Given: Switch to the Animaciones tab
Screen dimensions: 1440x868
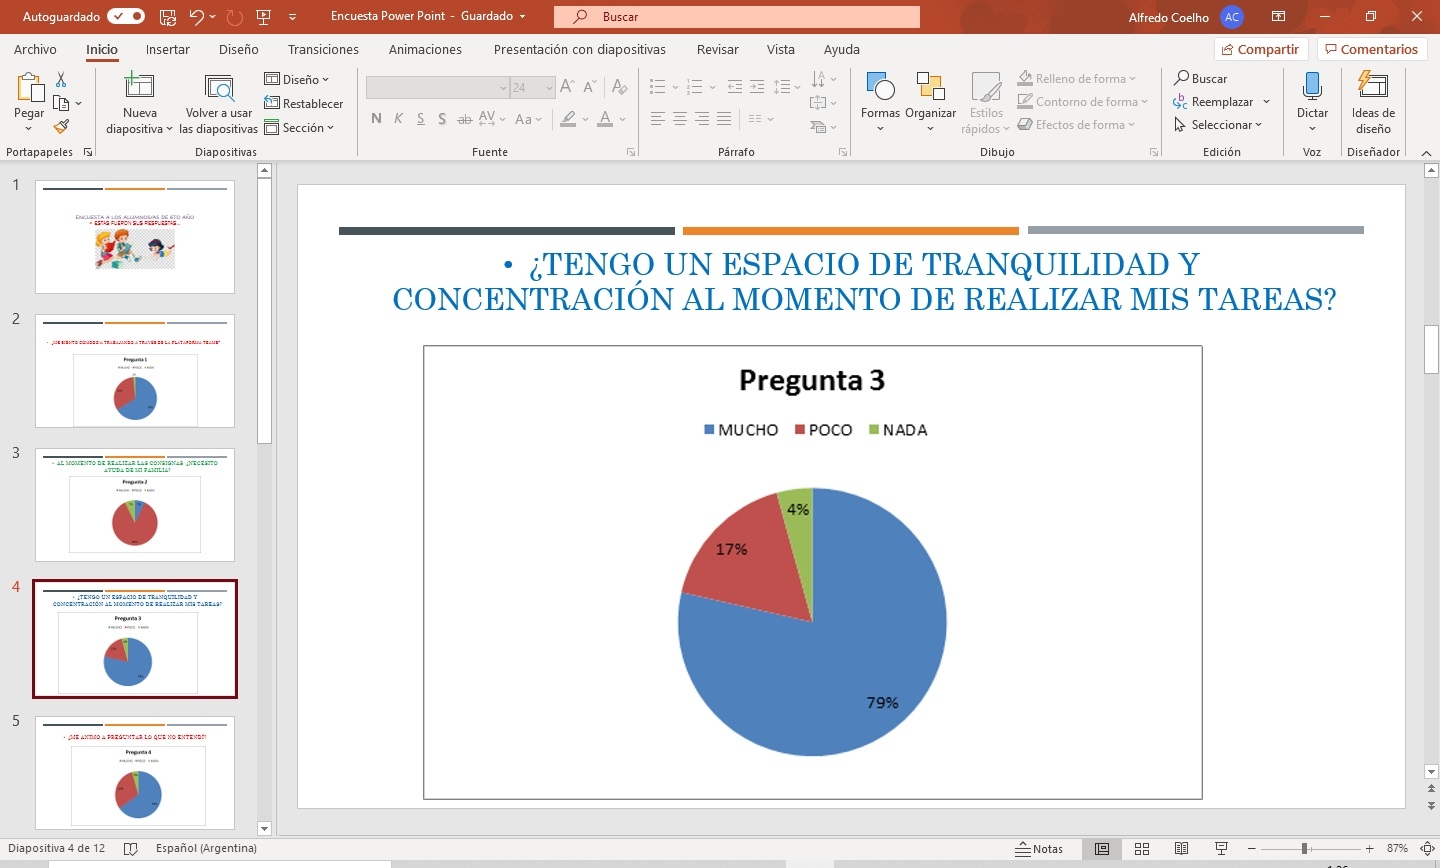Looking at the screenshot, I should point(425,49).
